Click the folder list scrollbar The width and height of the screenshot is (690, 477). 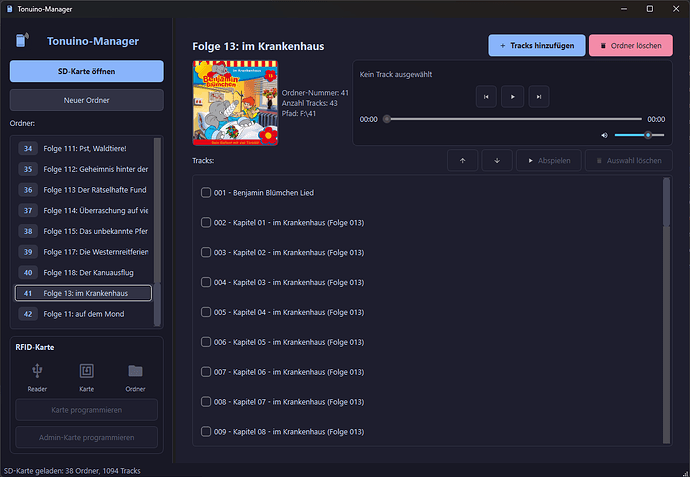tap(157, 232)
